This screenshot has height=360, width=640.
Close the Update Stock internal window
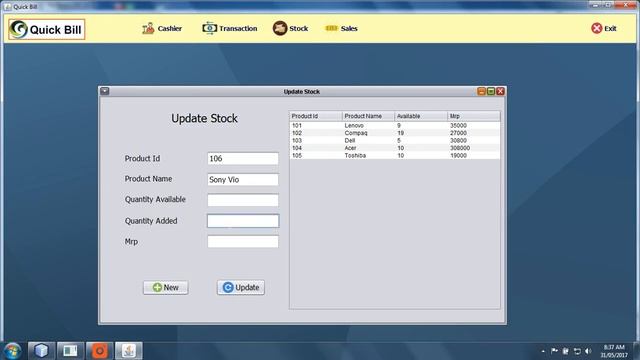pos(500,91)
